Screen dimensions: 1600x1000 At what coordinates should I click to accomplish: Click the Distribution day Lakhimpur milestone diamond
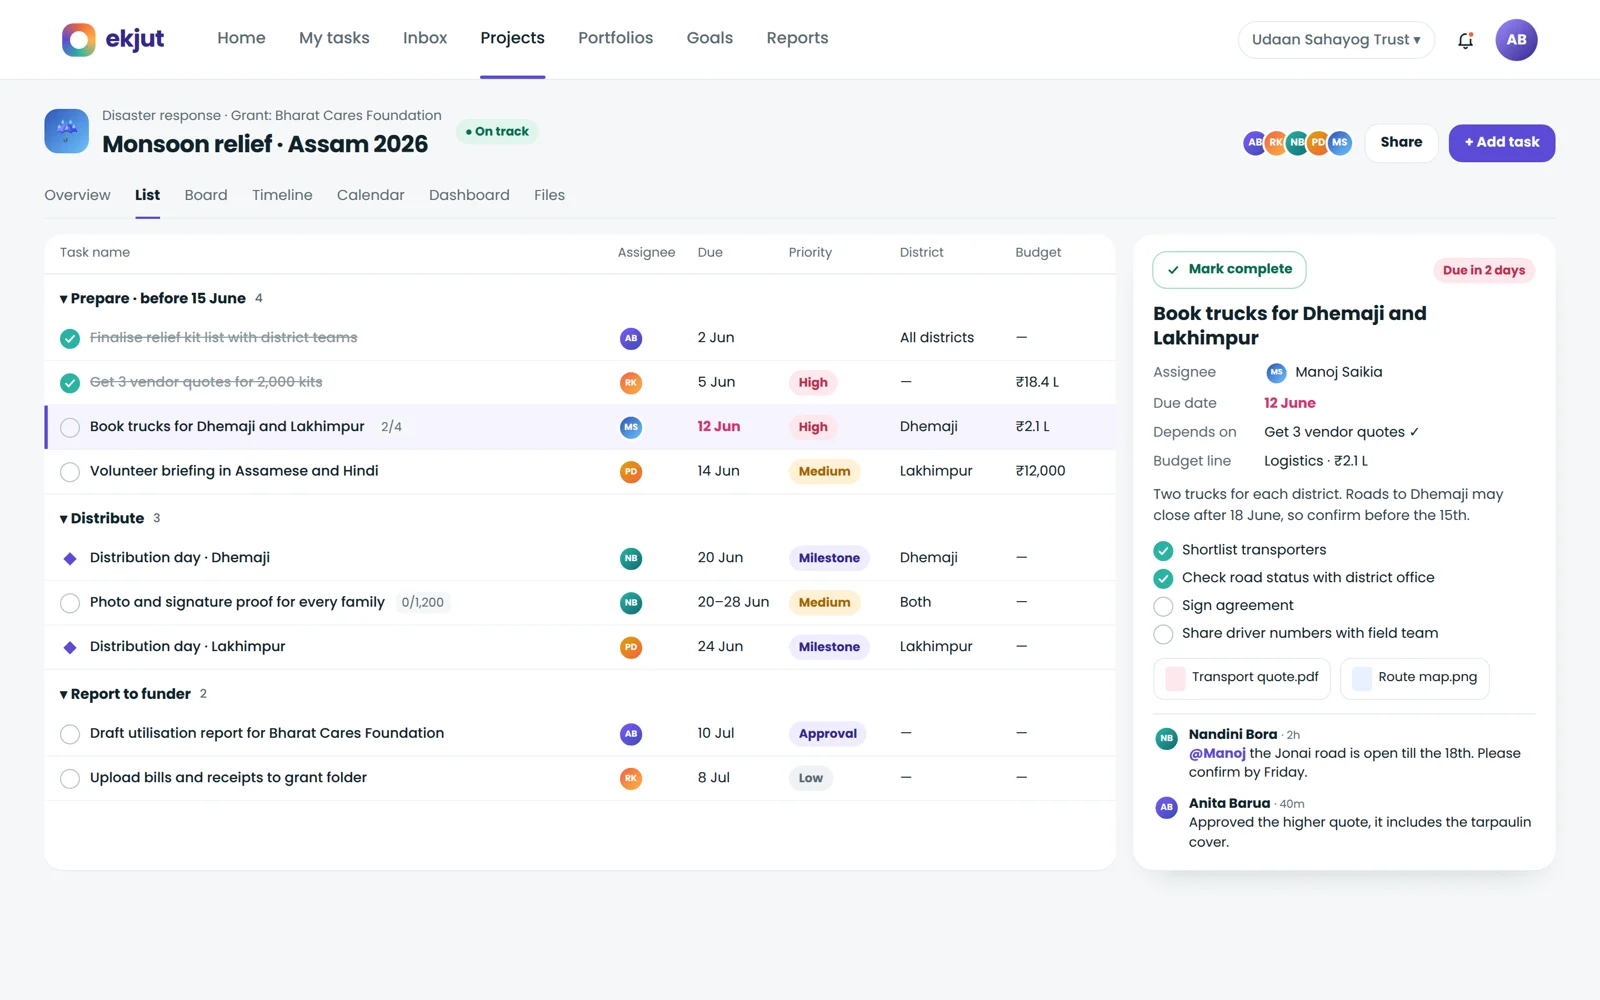(x=70, y=648)
